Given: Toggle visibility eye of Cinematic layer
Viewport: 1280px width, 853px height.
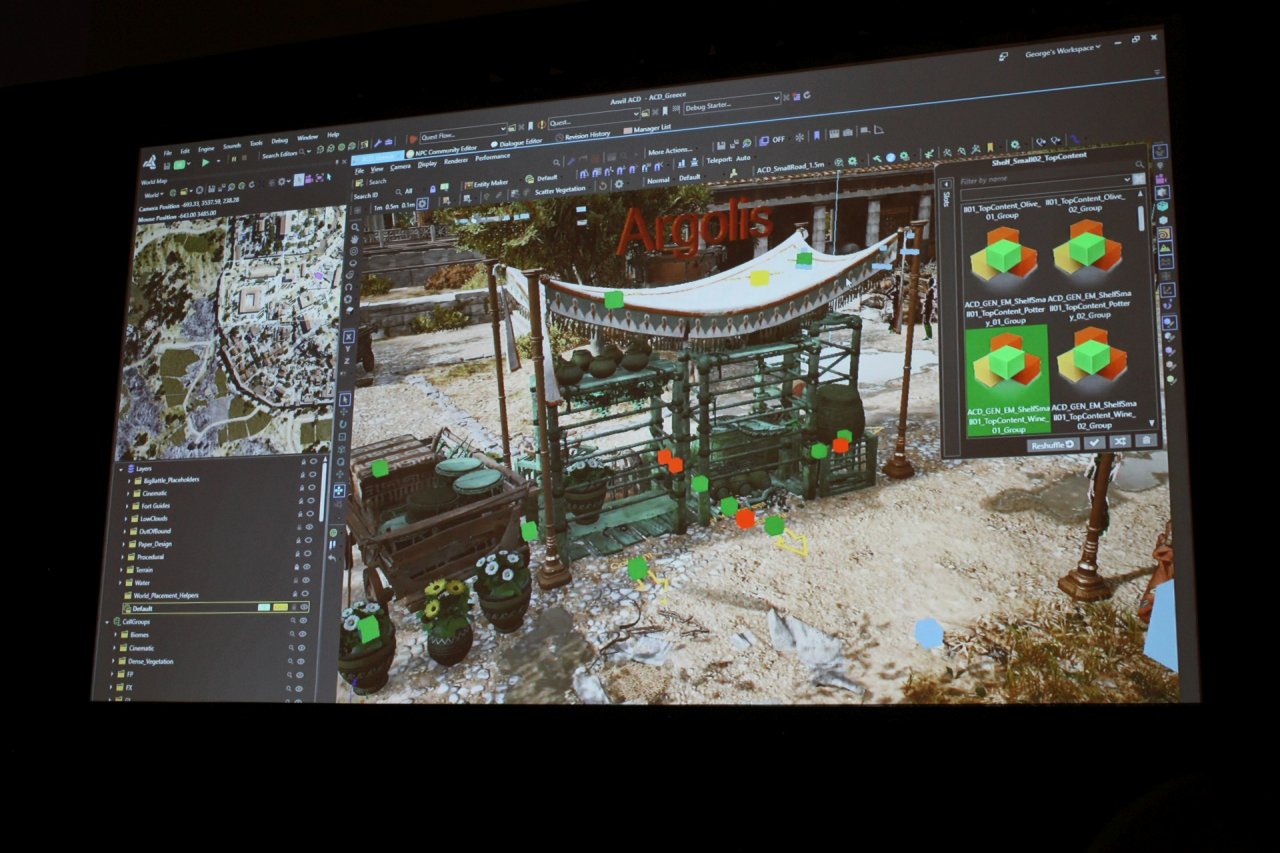Looking at the screenshot, I should tap(311, 487).
